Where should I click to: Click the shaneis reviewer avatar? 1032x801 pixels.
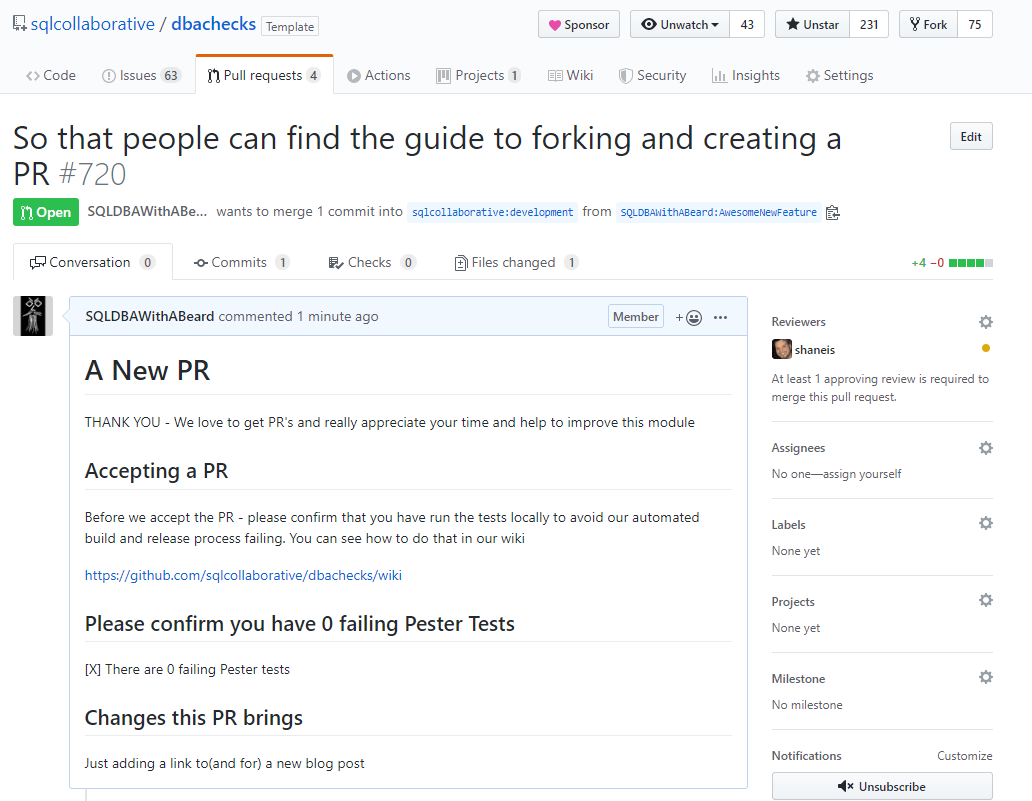782,349
